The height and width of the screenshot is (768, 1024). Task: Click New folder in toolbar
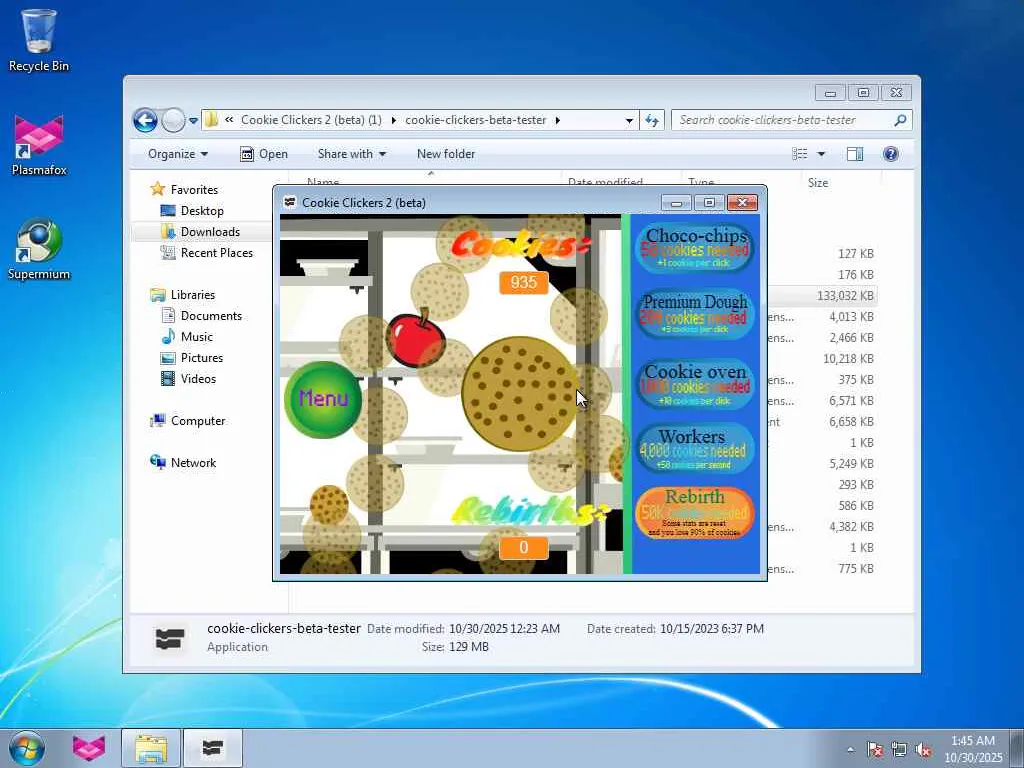coord(446,154)
